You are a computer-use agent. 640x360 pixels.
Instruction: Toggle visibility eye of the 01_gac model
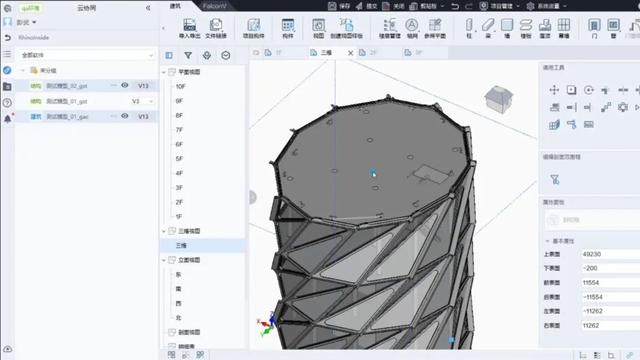tap(124, 116)
